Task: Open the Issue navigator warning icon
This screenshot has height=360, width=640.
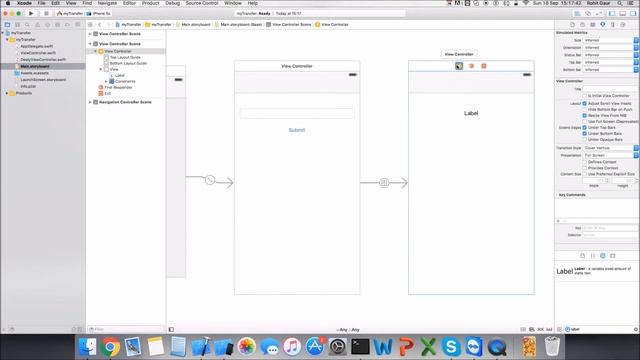Action: click(x=37, y=24)
